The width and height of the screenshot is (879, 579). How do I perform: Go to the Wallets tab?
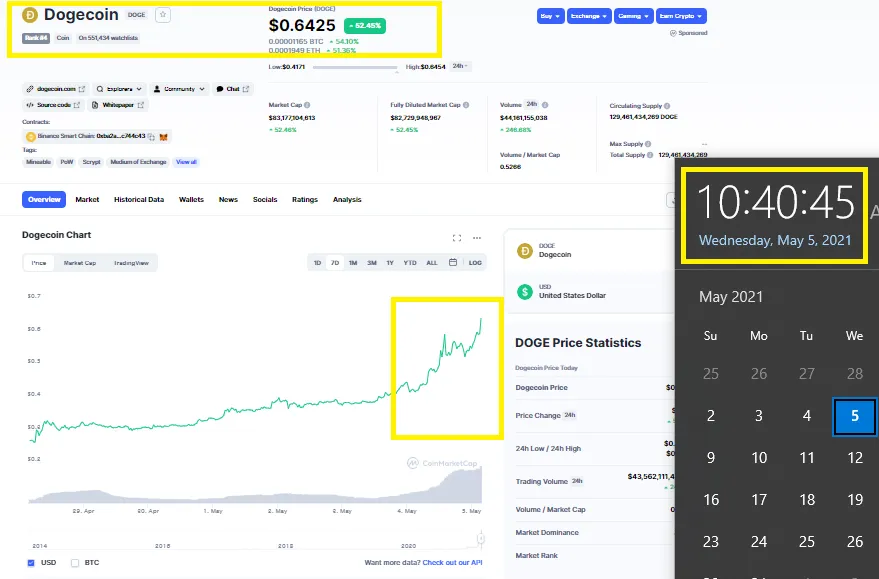[191, 200]
